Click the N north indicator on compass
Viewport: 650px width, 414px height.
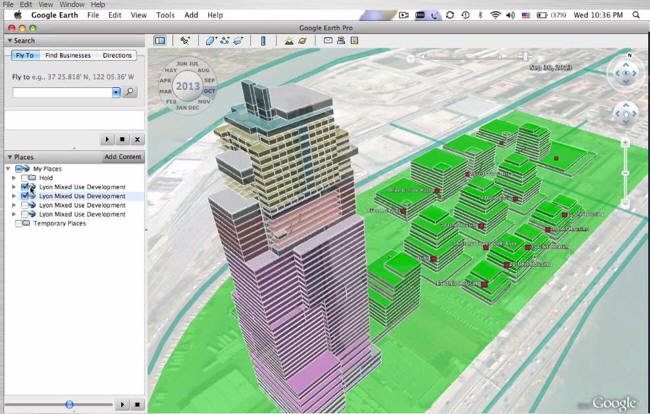click(630, 55)
